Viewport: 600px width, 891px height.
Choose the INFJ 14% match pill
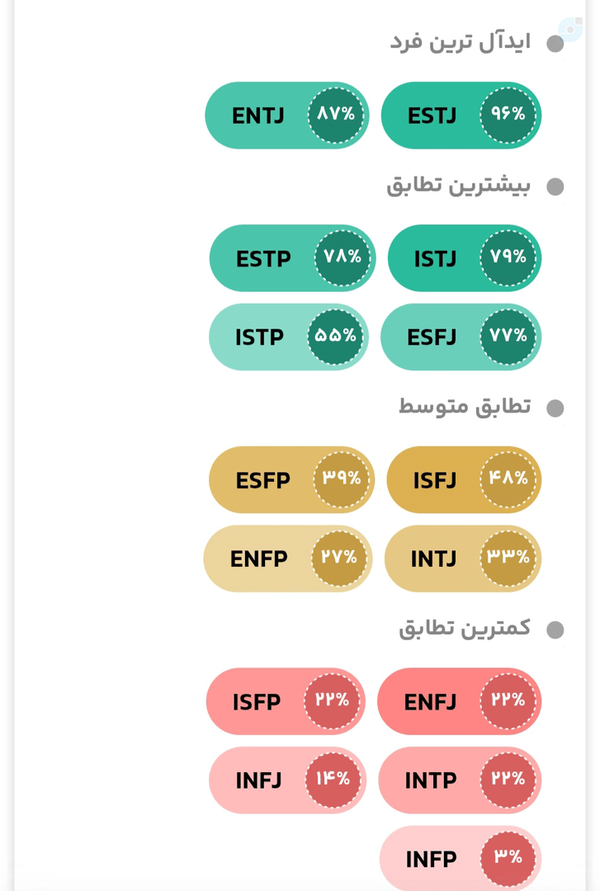(288, 780)
